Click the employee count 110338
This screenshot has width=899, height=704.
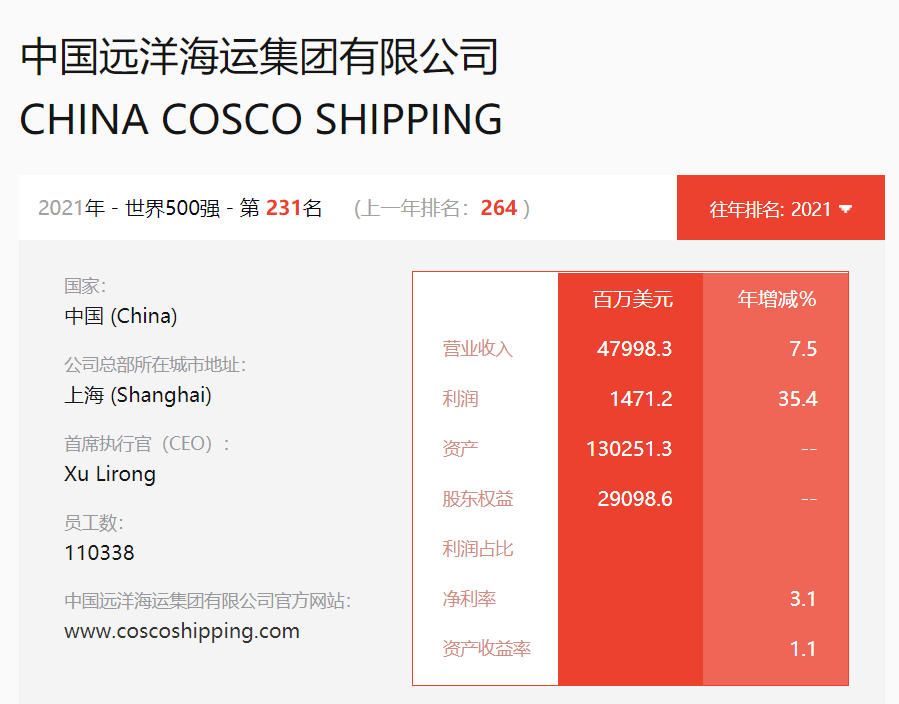click(x=99, y=553)
